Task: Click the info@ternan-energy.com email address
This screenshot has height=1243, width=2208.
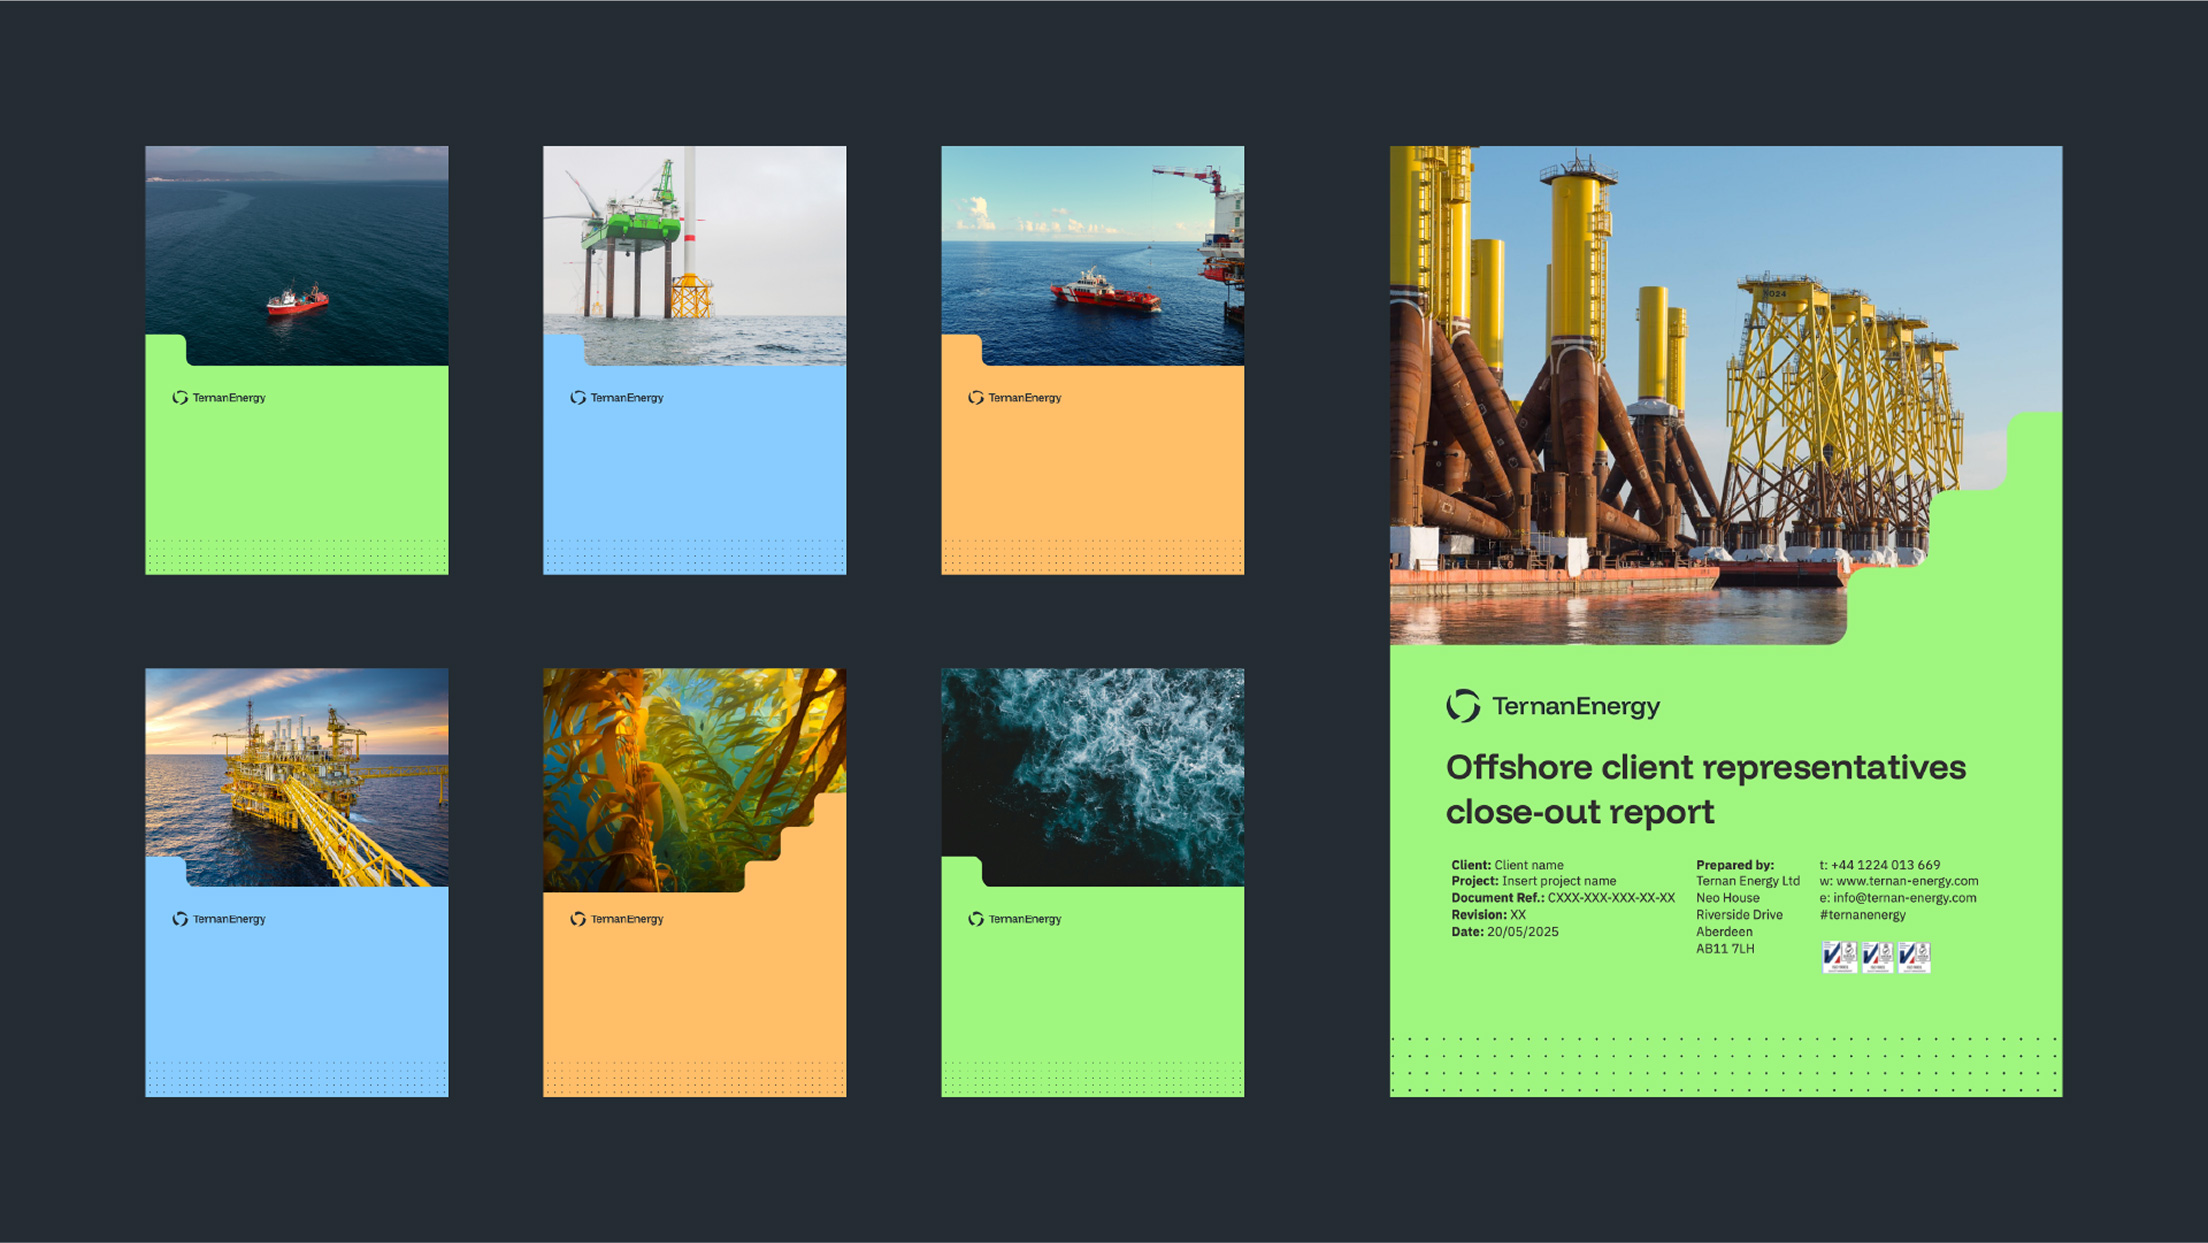Action: (1904, 898)
